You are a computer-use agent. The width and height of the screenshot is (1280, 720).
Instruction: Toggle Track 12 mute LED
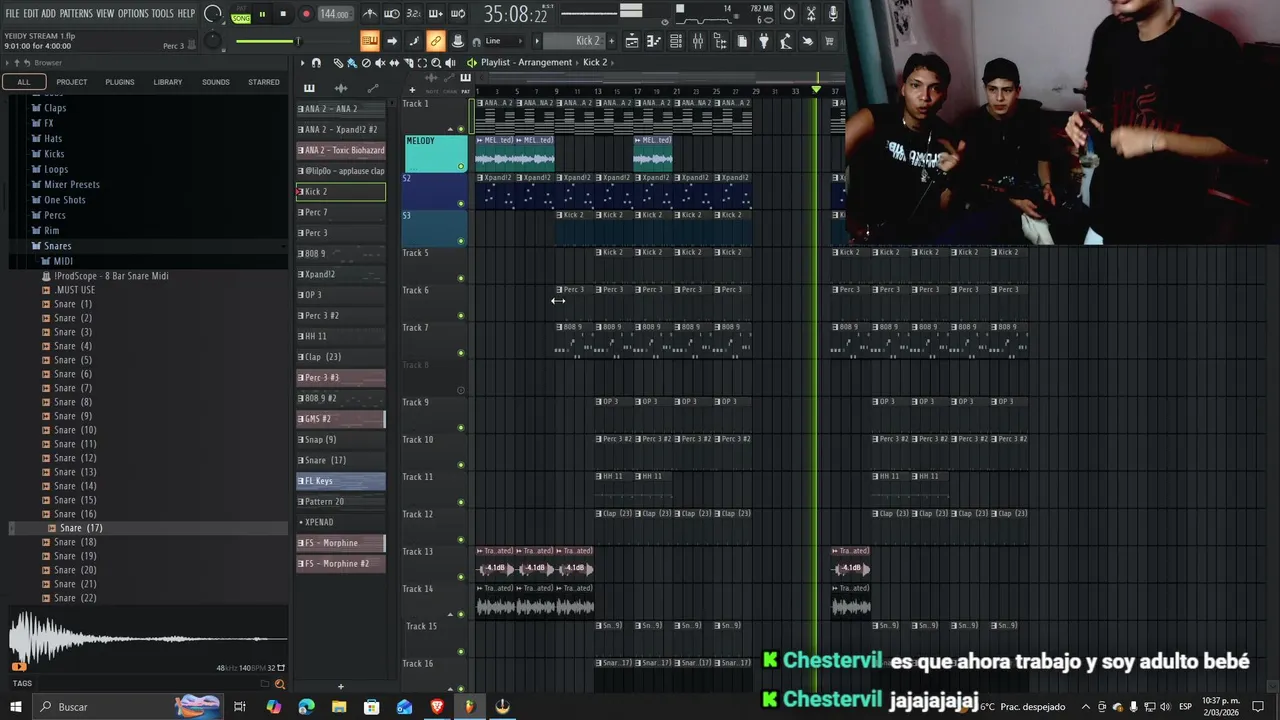point(461,540)
